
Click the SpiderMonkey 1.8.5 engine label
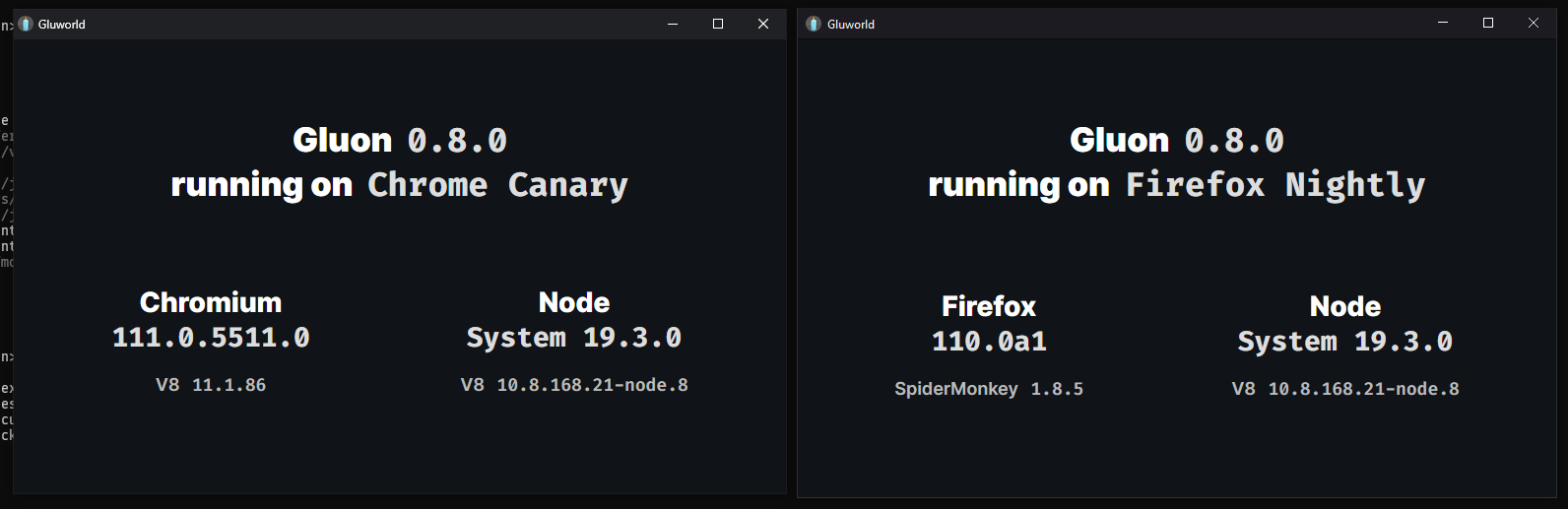pyautogui.click(x=989, y=388)
